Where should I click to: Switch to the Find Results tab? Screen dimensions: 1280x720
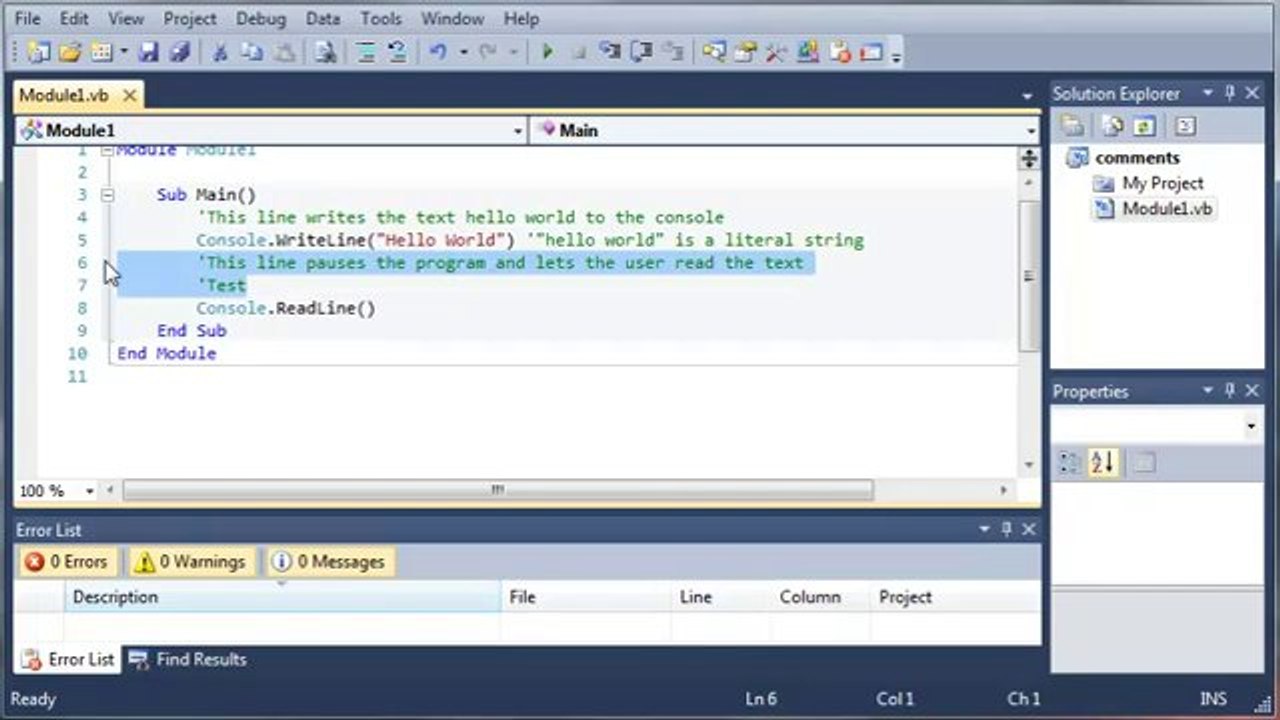[187, 659]
